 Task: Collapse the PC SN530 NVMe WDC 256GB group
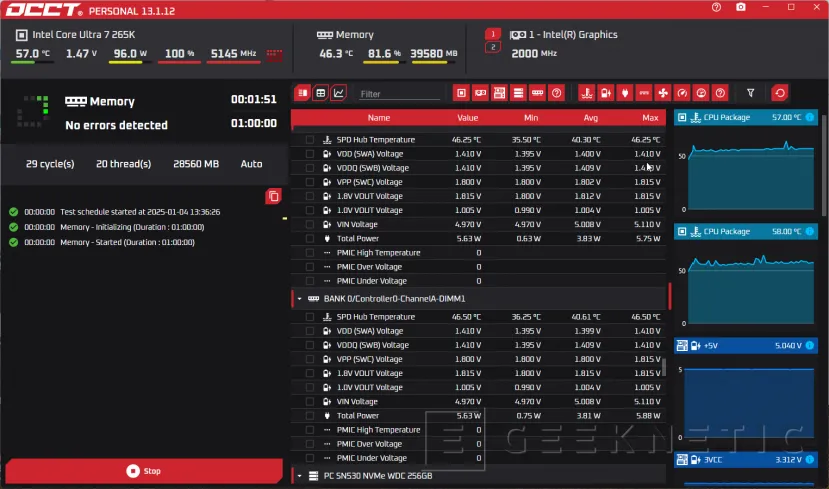(299, 476)
